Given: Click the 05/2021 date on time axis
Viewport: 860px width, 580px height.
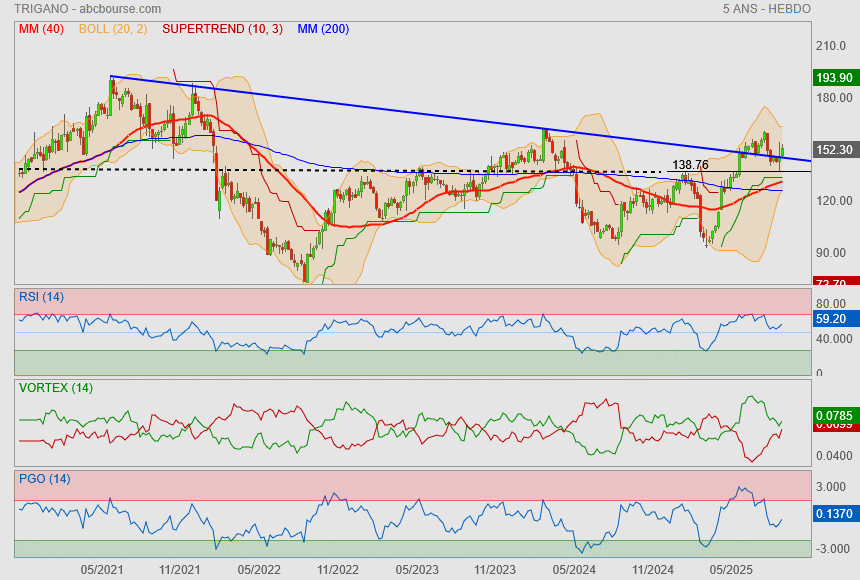Looking at the screenshot, I should click(102, 568).
